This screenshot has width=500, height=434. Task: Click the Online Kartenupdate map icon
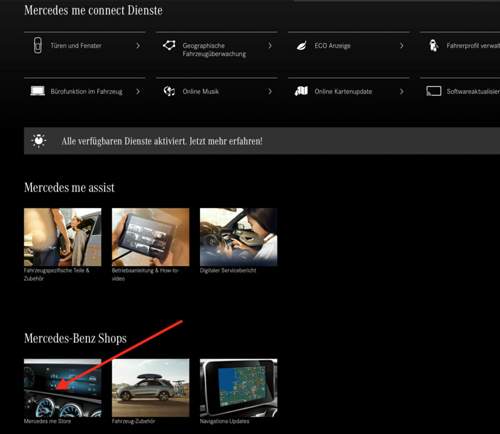[301, 91]
